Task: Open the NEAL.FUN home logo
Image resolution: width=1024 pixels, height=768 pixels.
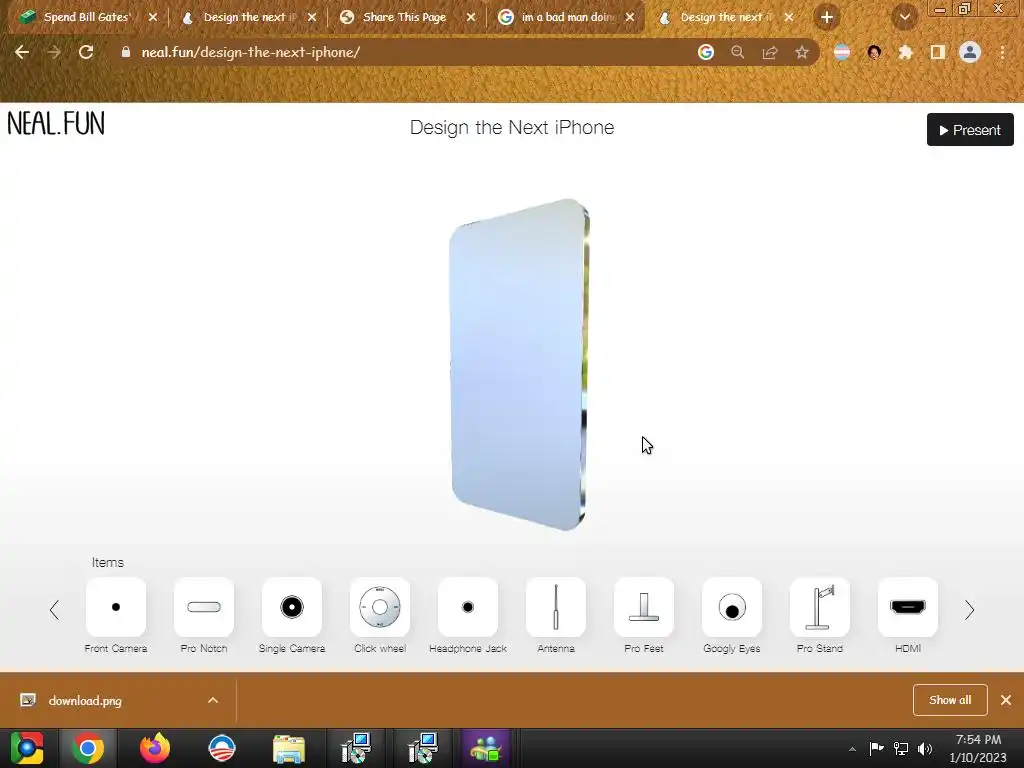Action: 56,123
